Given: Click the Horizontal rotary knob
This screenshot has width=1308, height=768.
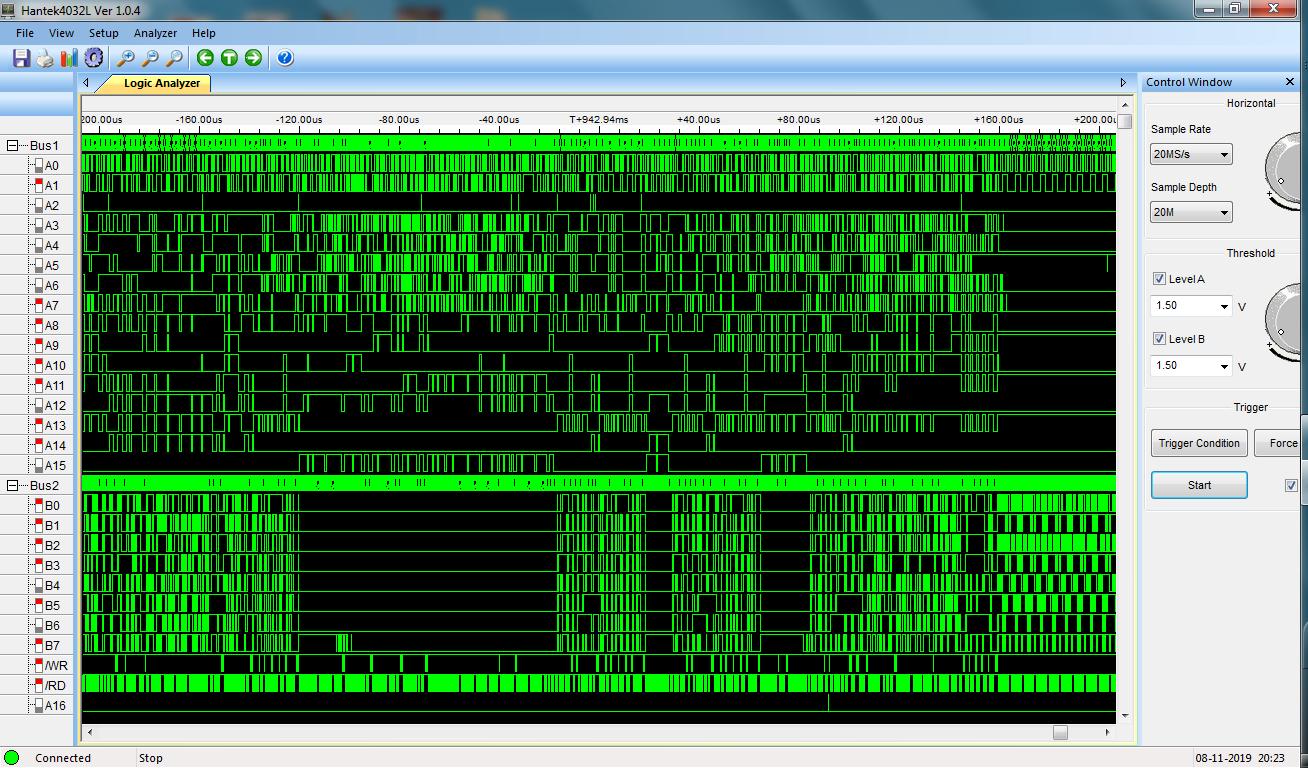Looking at the screenshot, I should (x=1289, y=172).
